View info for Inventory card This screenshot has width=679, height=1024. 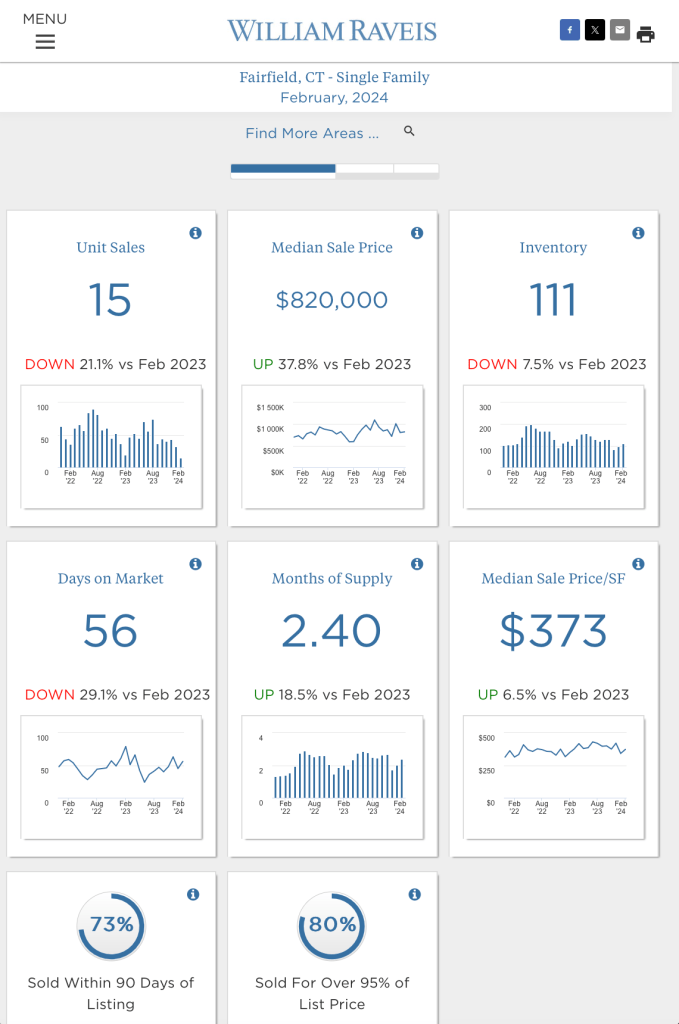point(638,233)
